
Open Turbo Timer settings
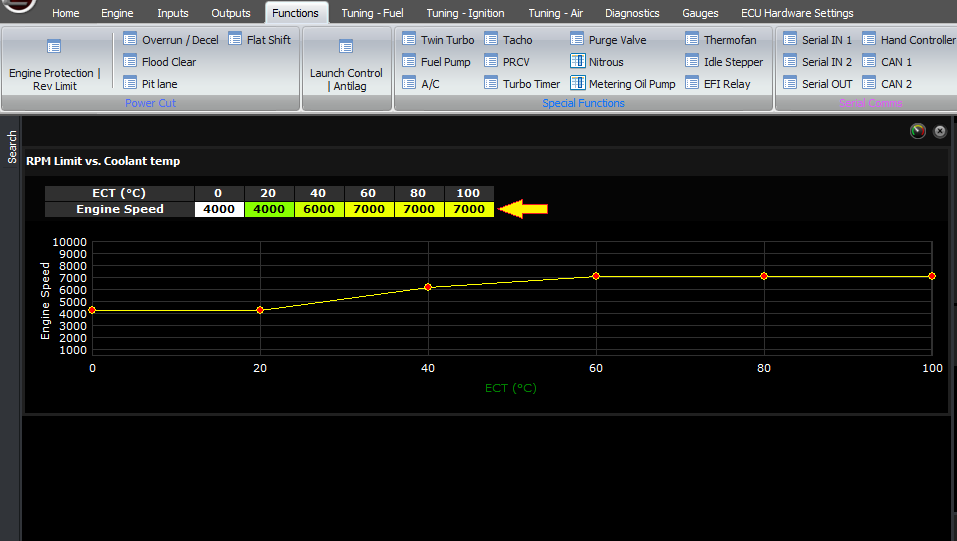(x=522, y=84)
